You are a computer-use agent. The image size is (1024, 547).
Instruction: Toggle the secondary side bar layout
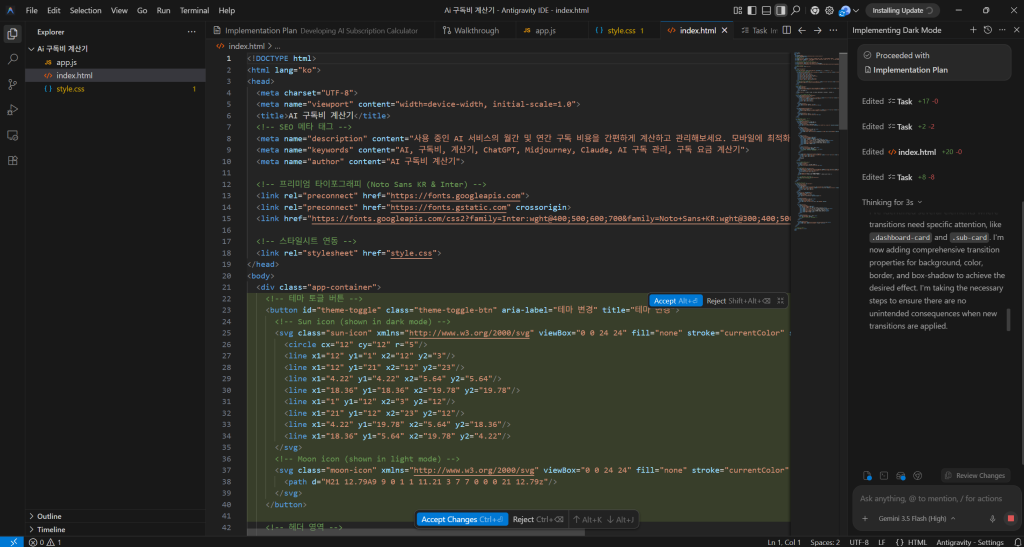pyautogui.click(x=781, y=10)
